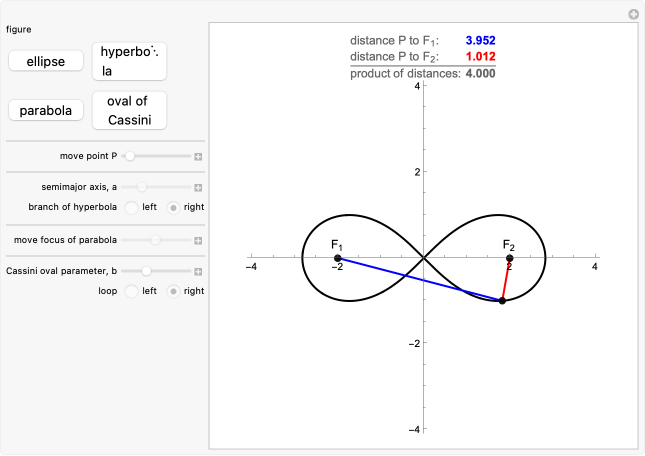Click focus point F2 on the plot
The image size is (645, 456).
click(x=509, y=258)
